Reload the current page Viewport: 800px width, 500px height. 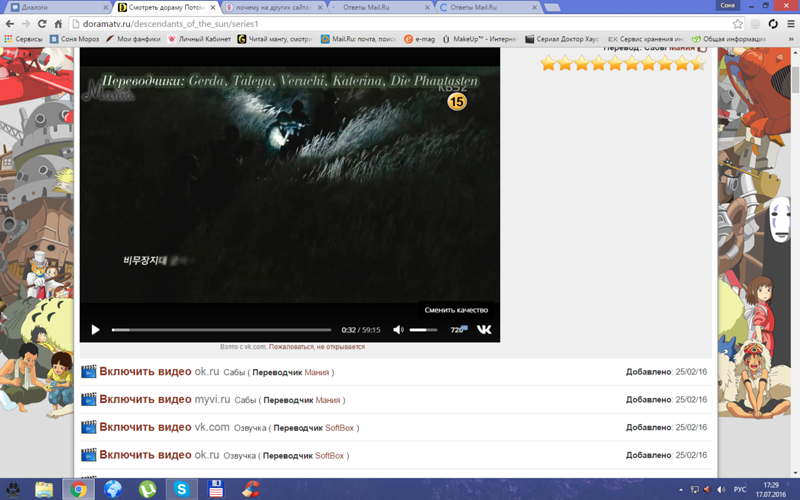click(x=42, y=24)
